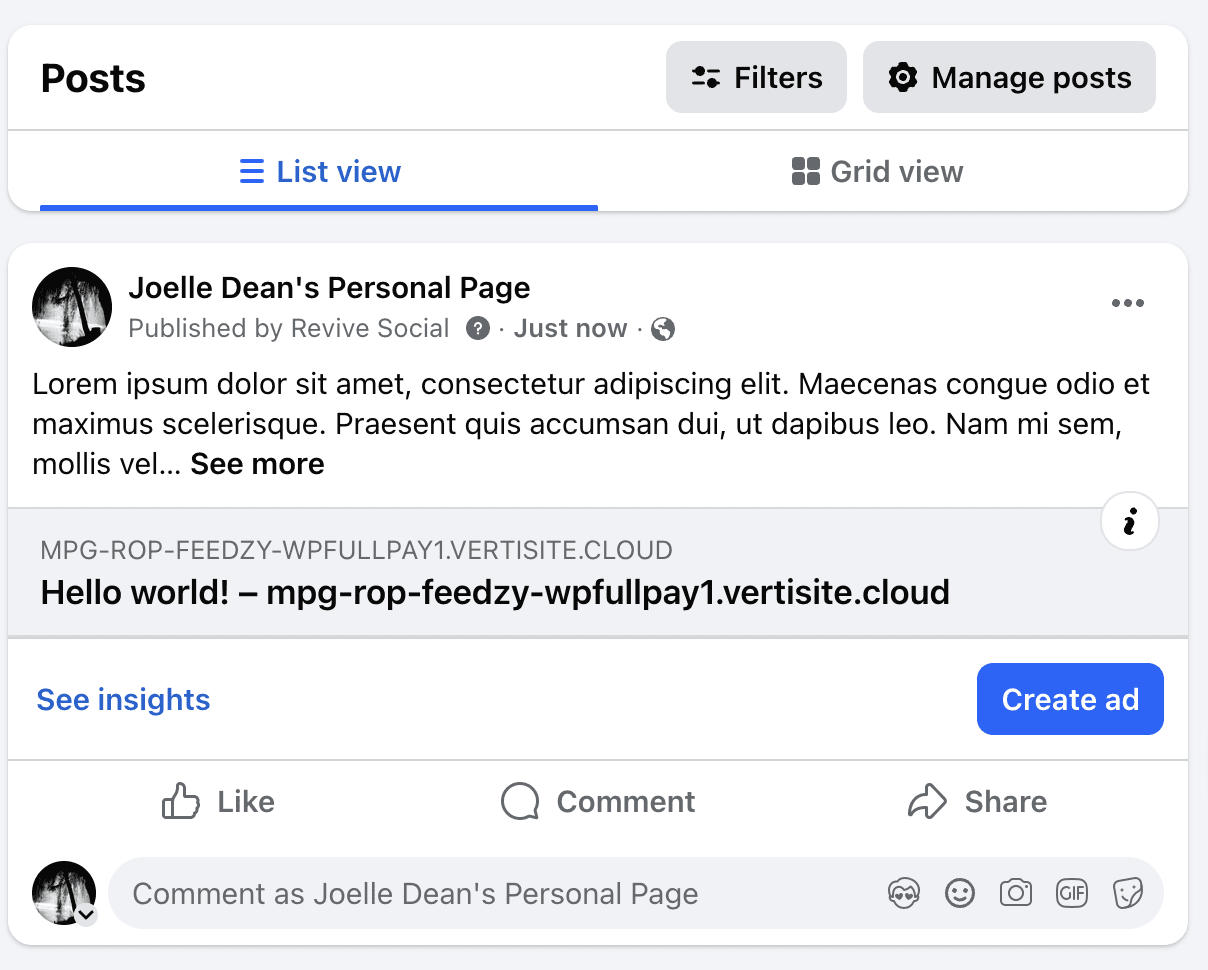This screenshot has width=1208, height=970.
Task: Share the post
Action: 977,802
